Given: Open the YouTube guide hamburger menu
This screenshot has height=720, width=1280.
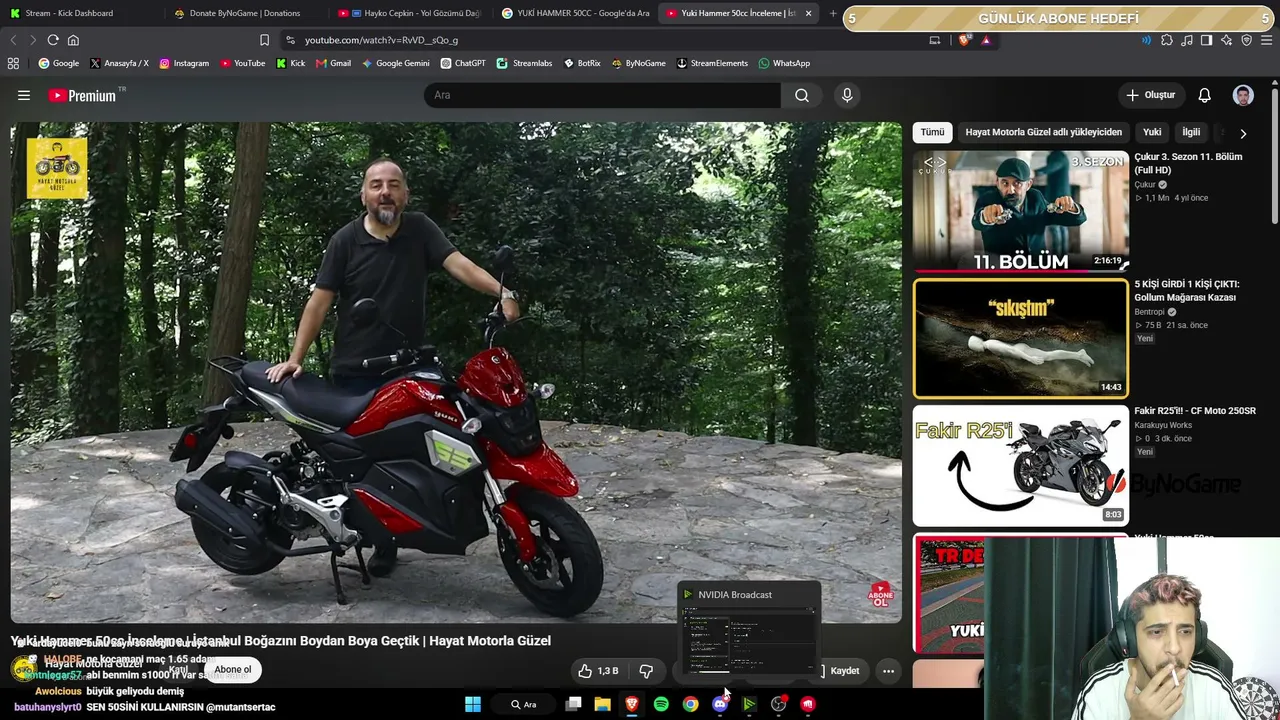Looking at the screenshot, I should [x=24, y=95].
